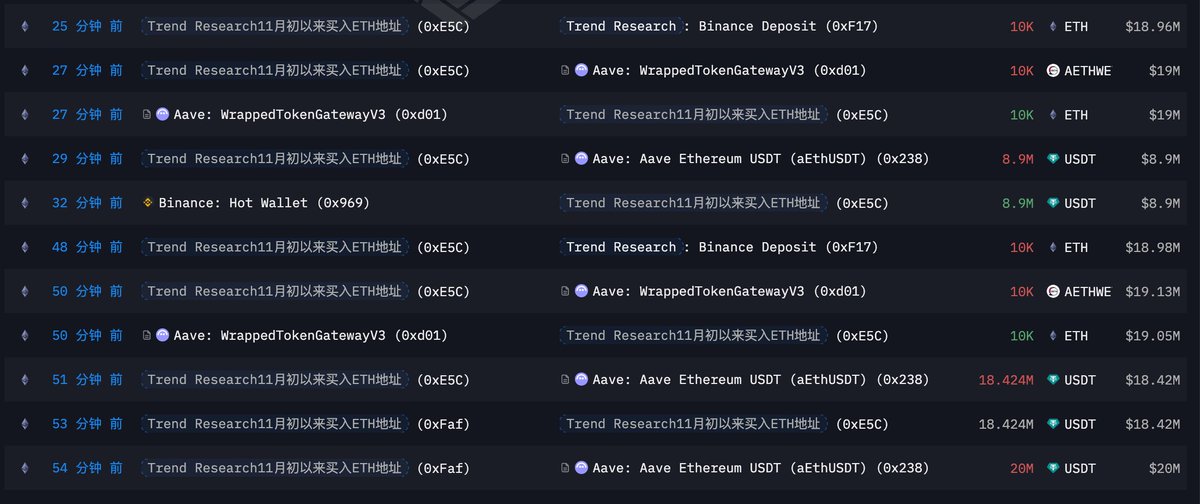Click the red 8.9M amount in 29 分钟前 row

(1018, 159)
